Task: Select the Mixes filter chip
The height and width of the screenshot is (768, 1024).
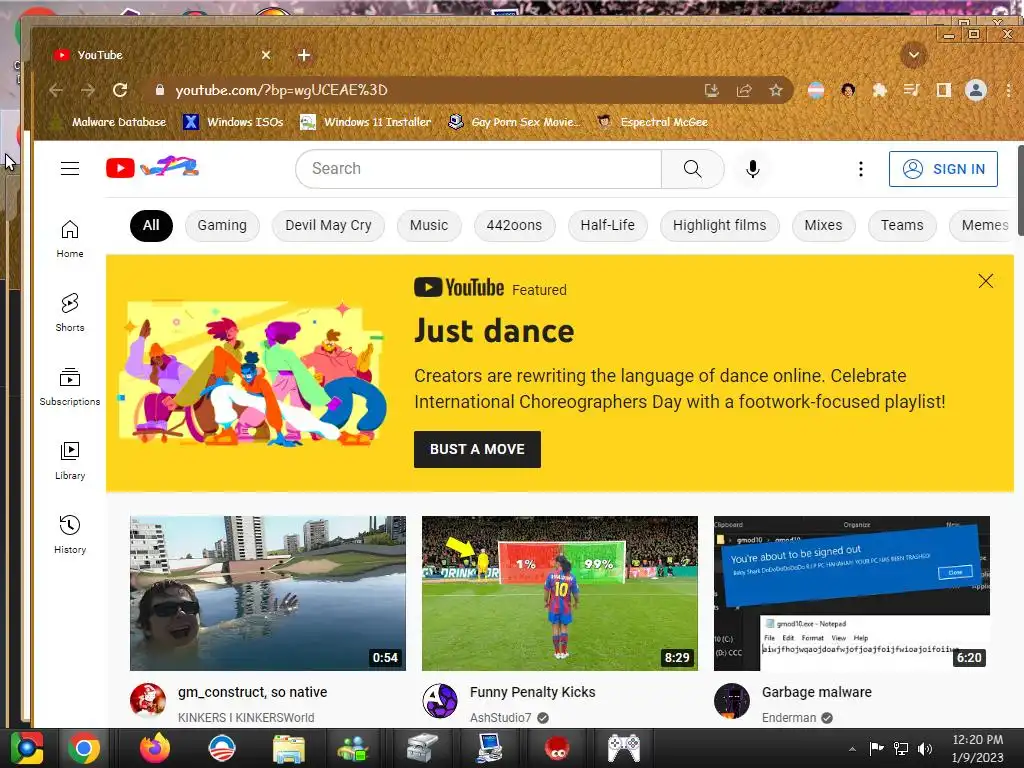Action: coord(824,225)
